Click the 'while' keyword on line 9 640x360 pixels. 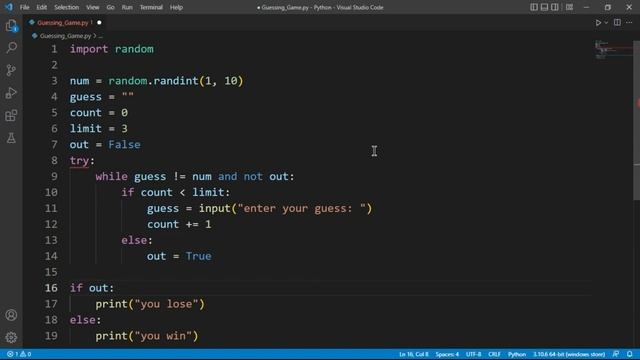[111, 176]
